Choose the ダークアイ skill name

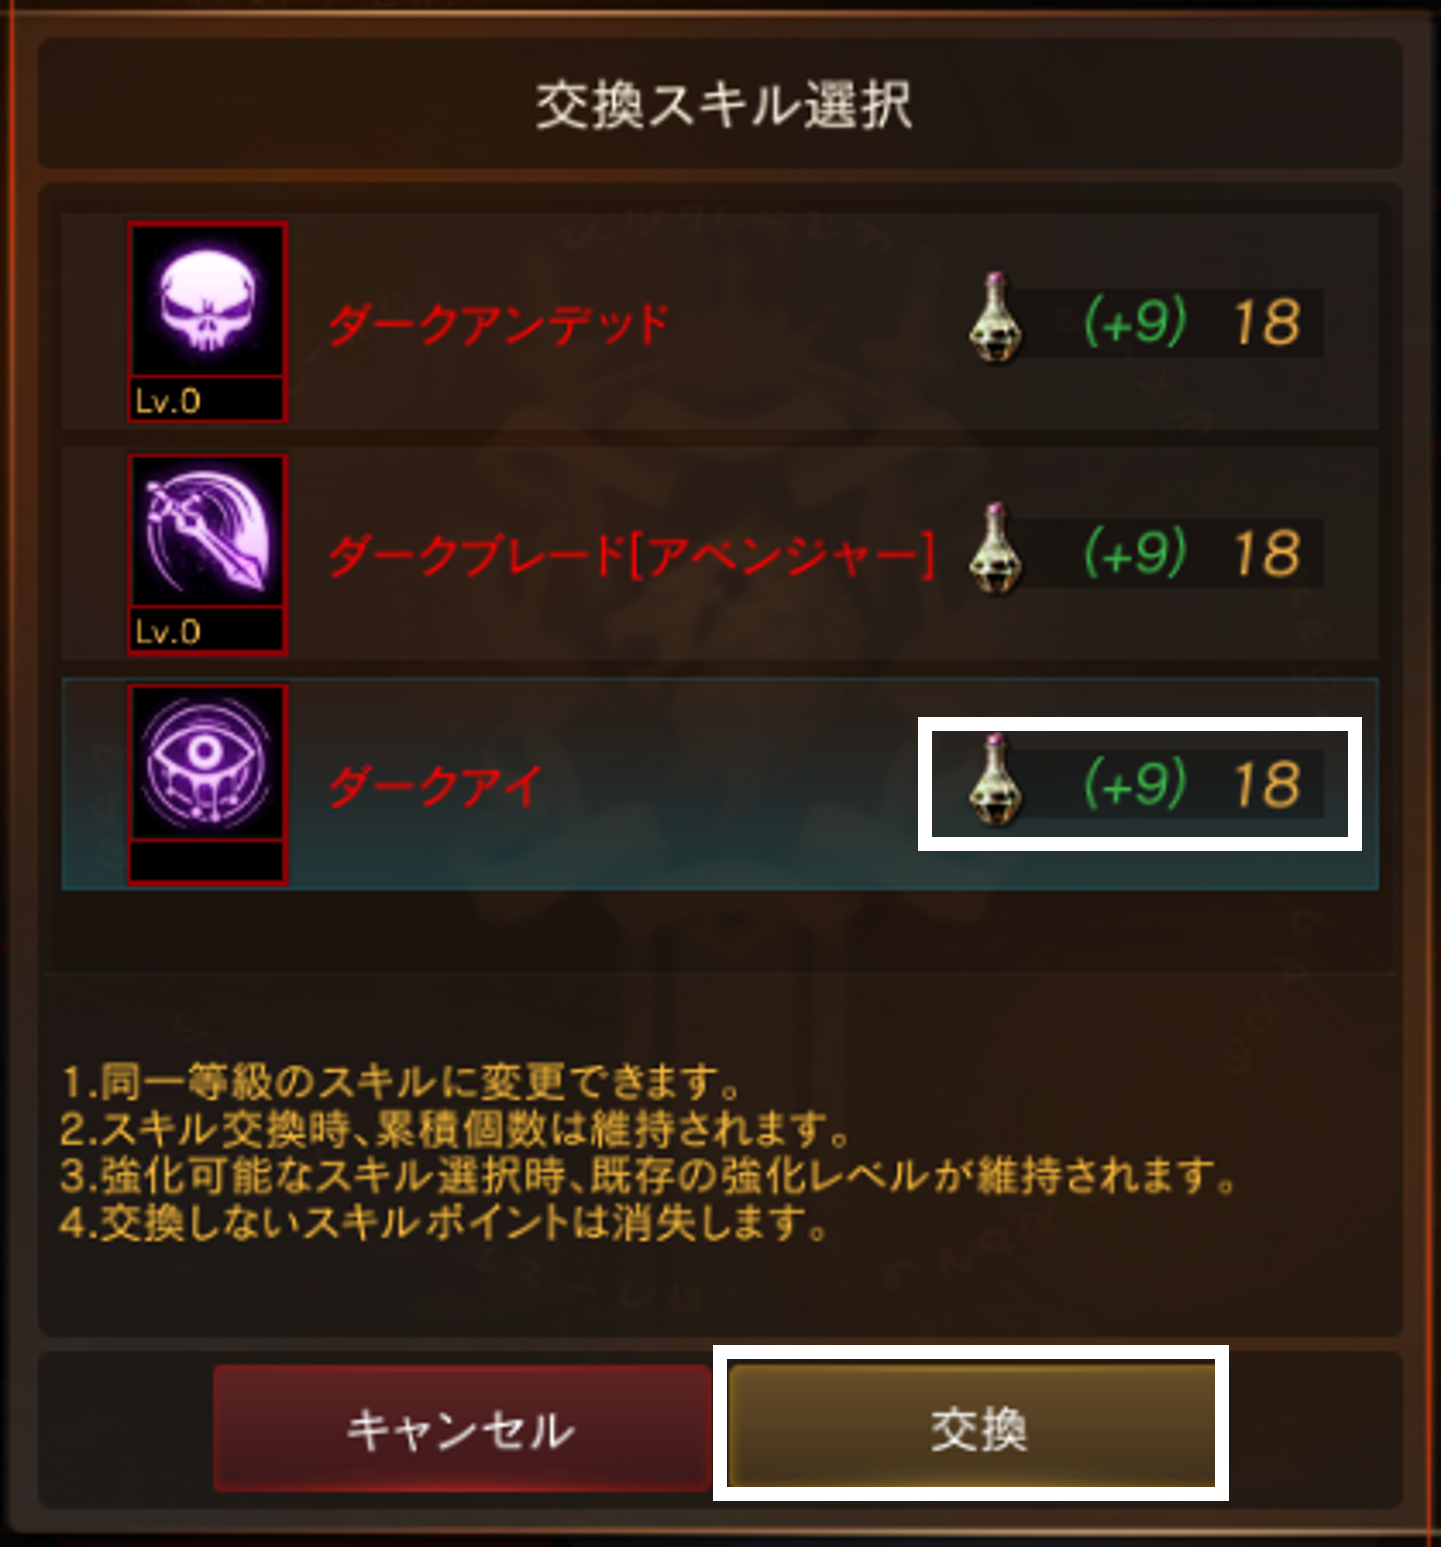pyautogui.click(x=436, y=786)
